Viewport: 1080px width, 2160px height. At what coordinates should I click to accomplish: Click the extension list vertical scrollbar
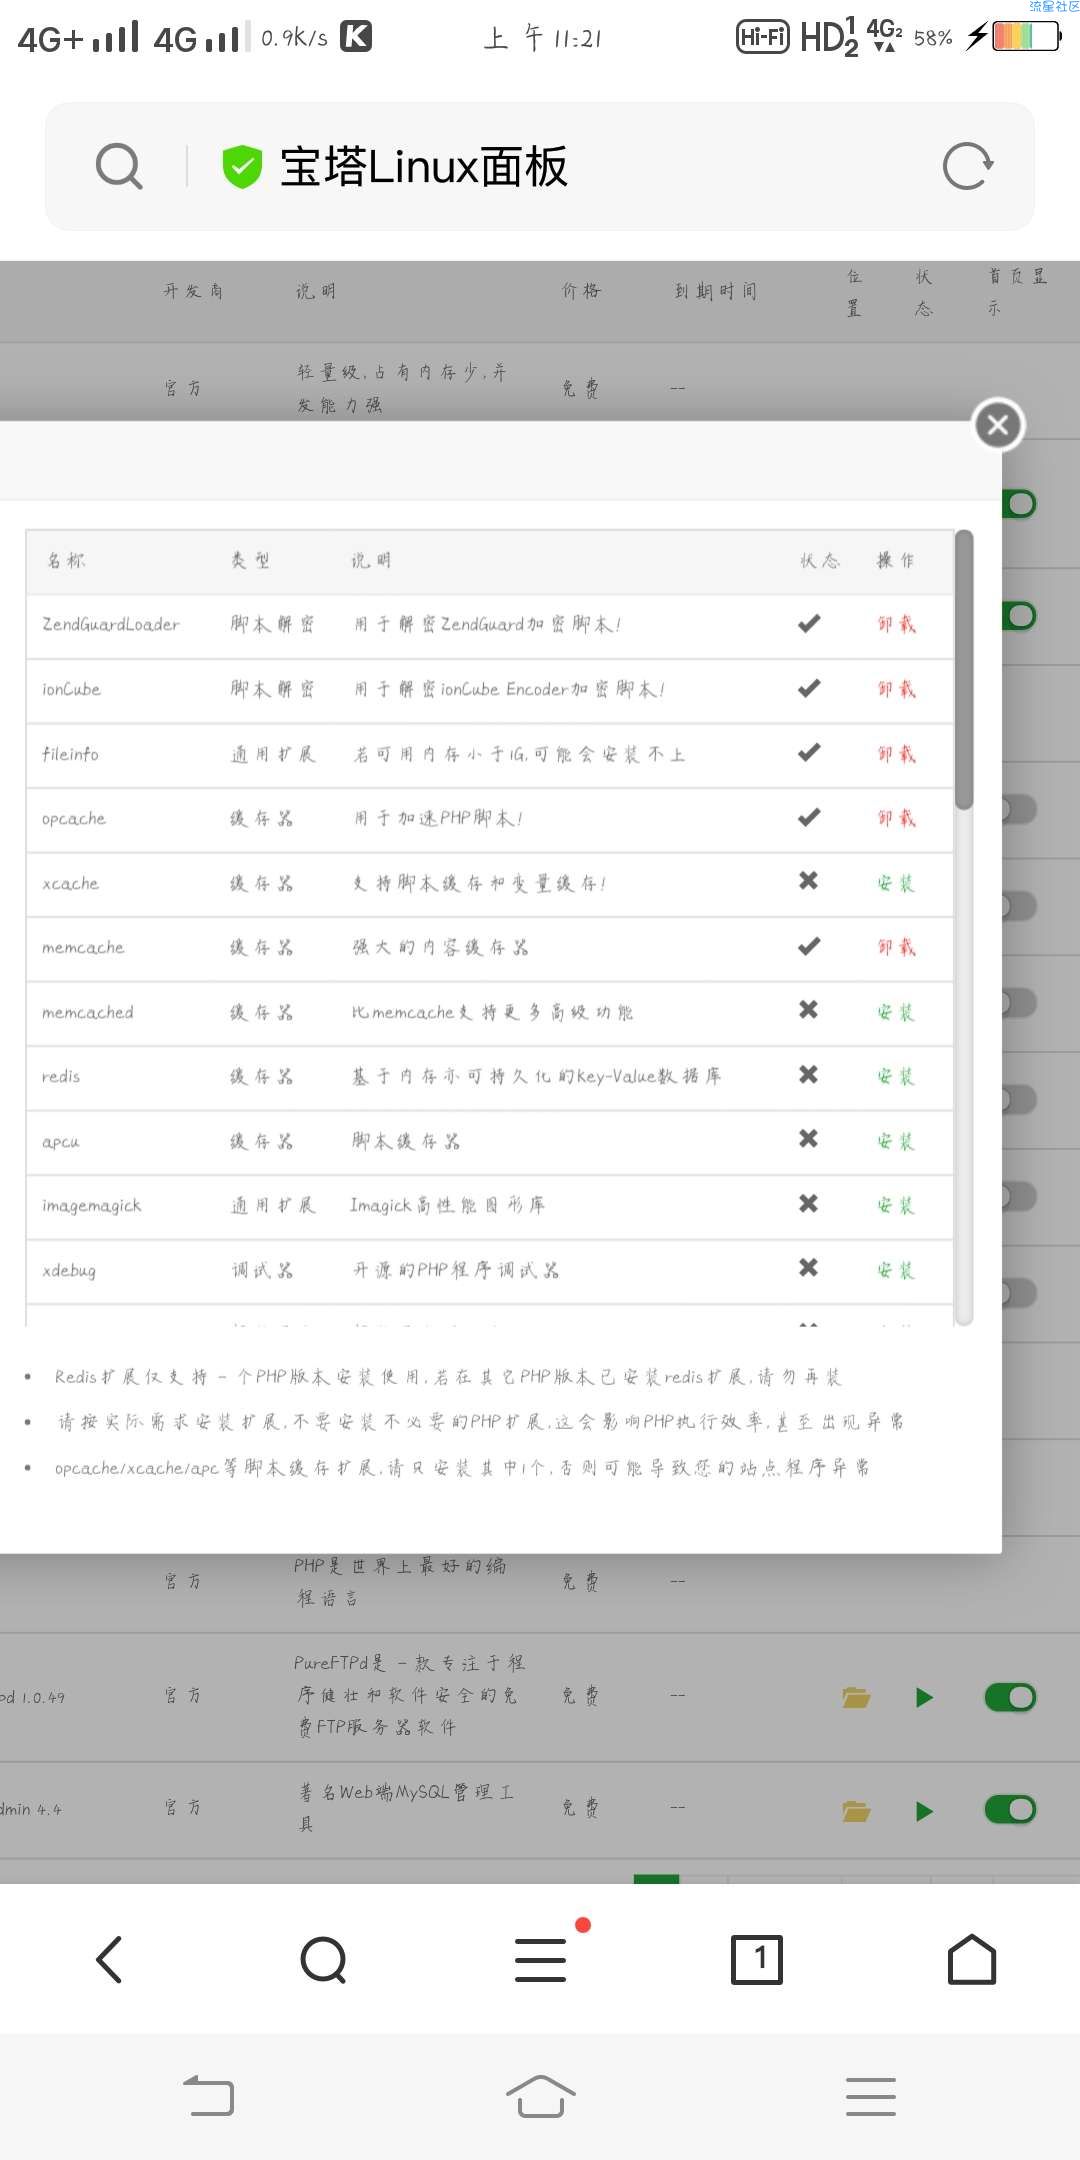click(x=964, y=669)
